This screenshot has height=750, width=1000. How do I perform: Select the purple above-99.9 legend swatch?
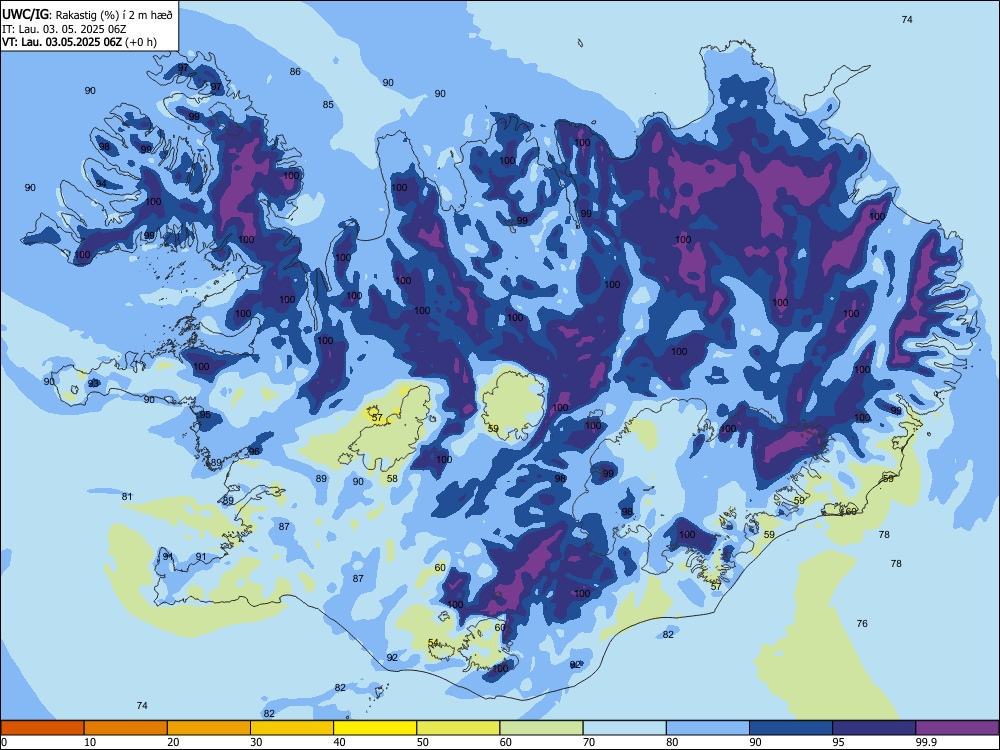click(x=957, y=728)
